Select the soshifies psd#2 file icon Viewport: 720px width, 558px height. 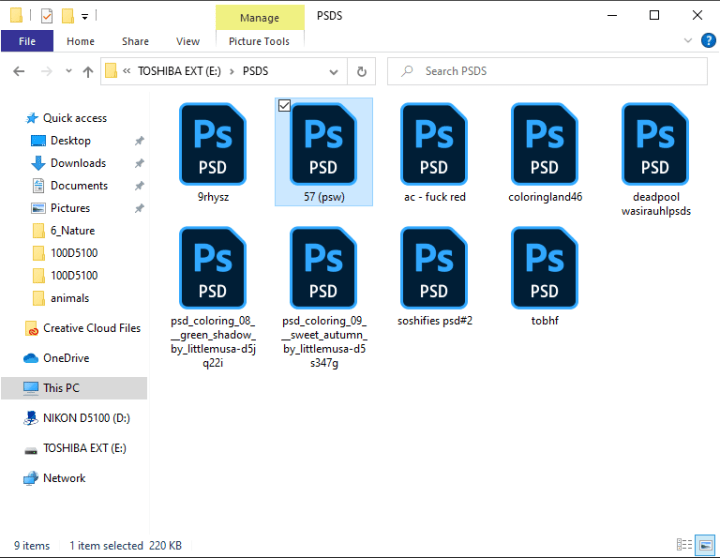(434, 268)
